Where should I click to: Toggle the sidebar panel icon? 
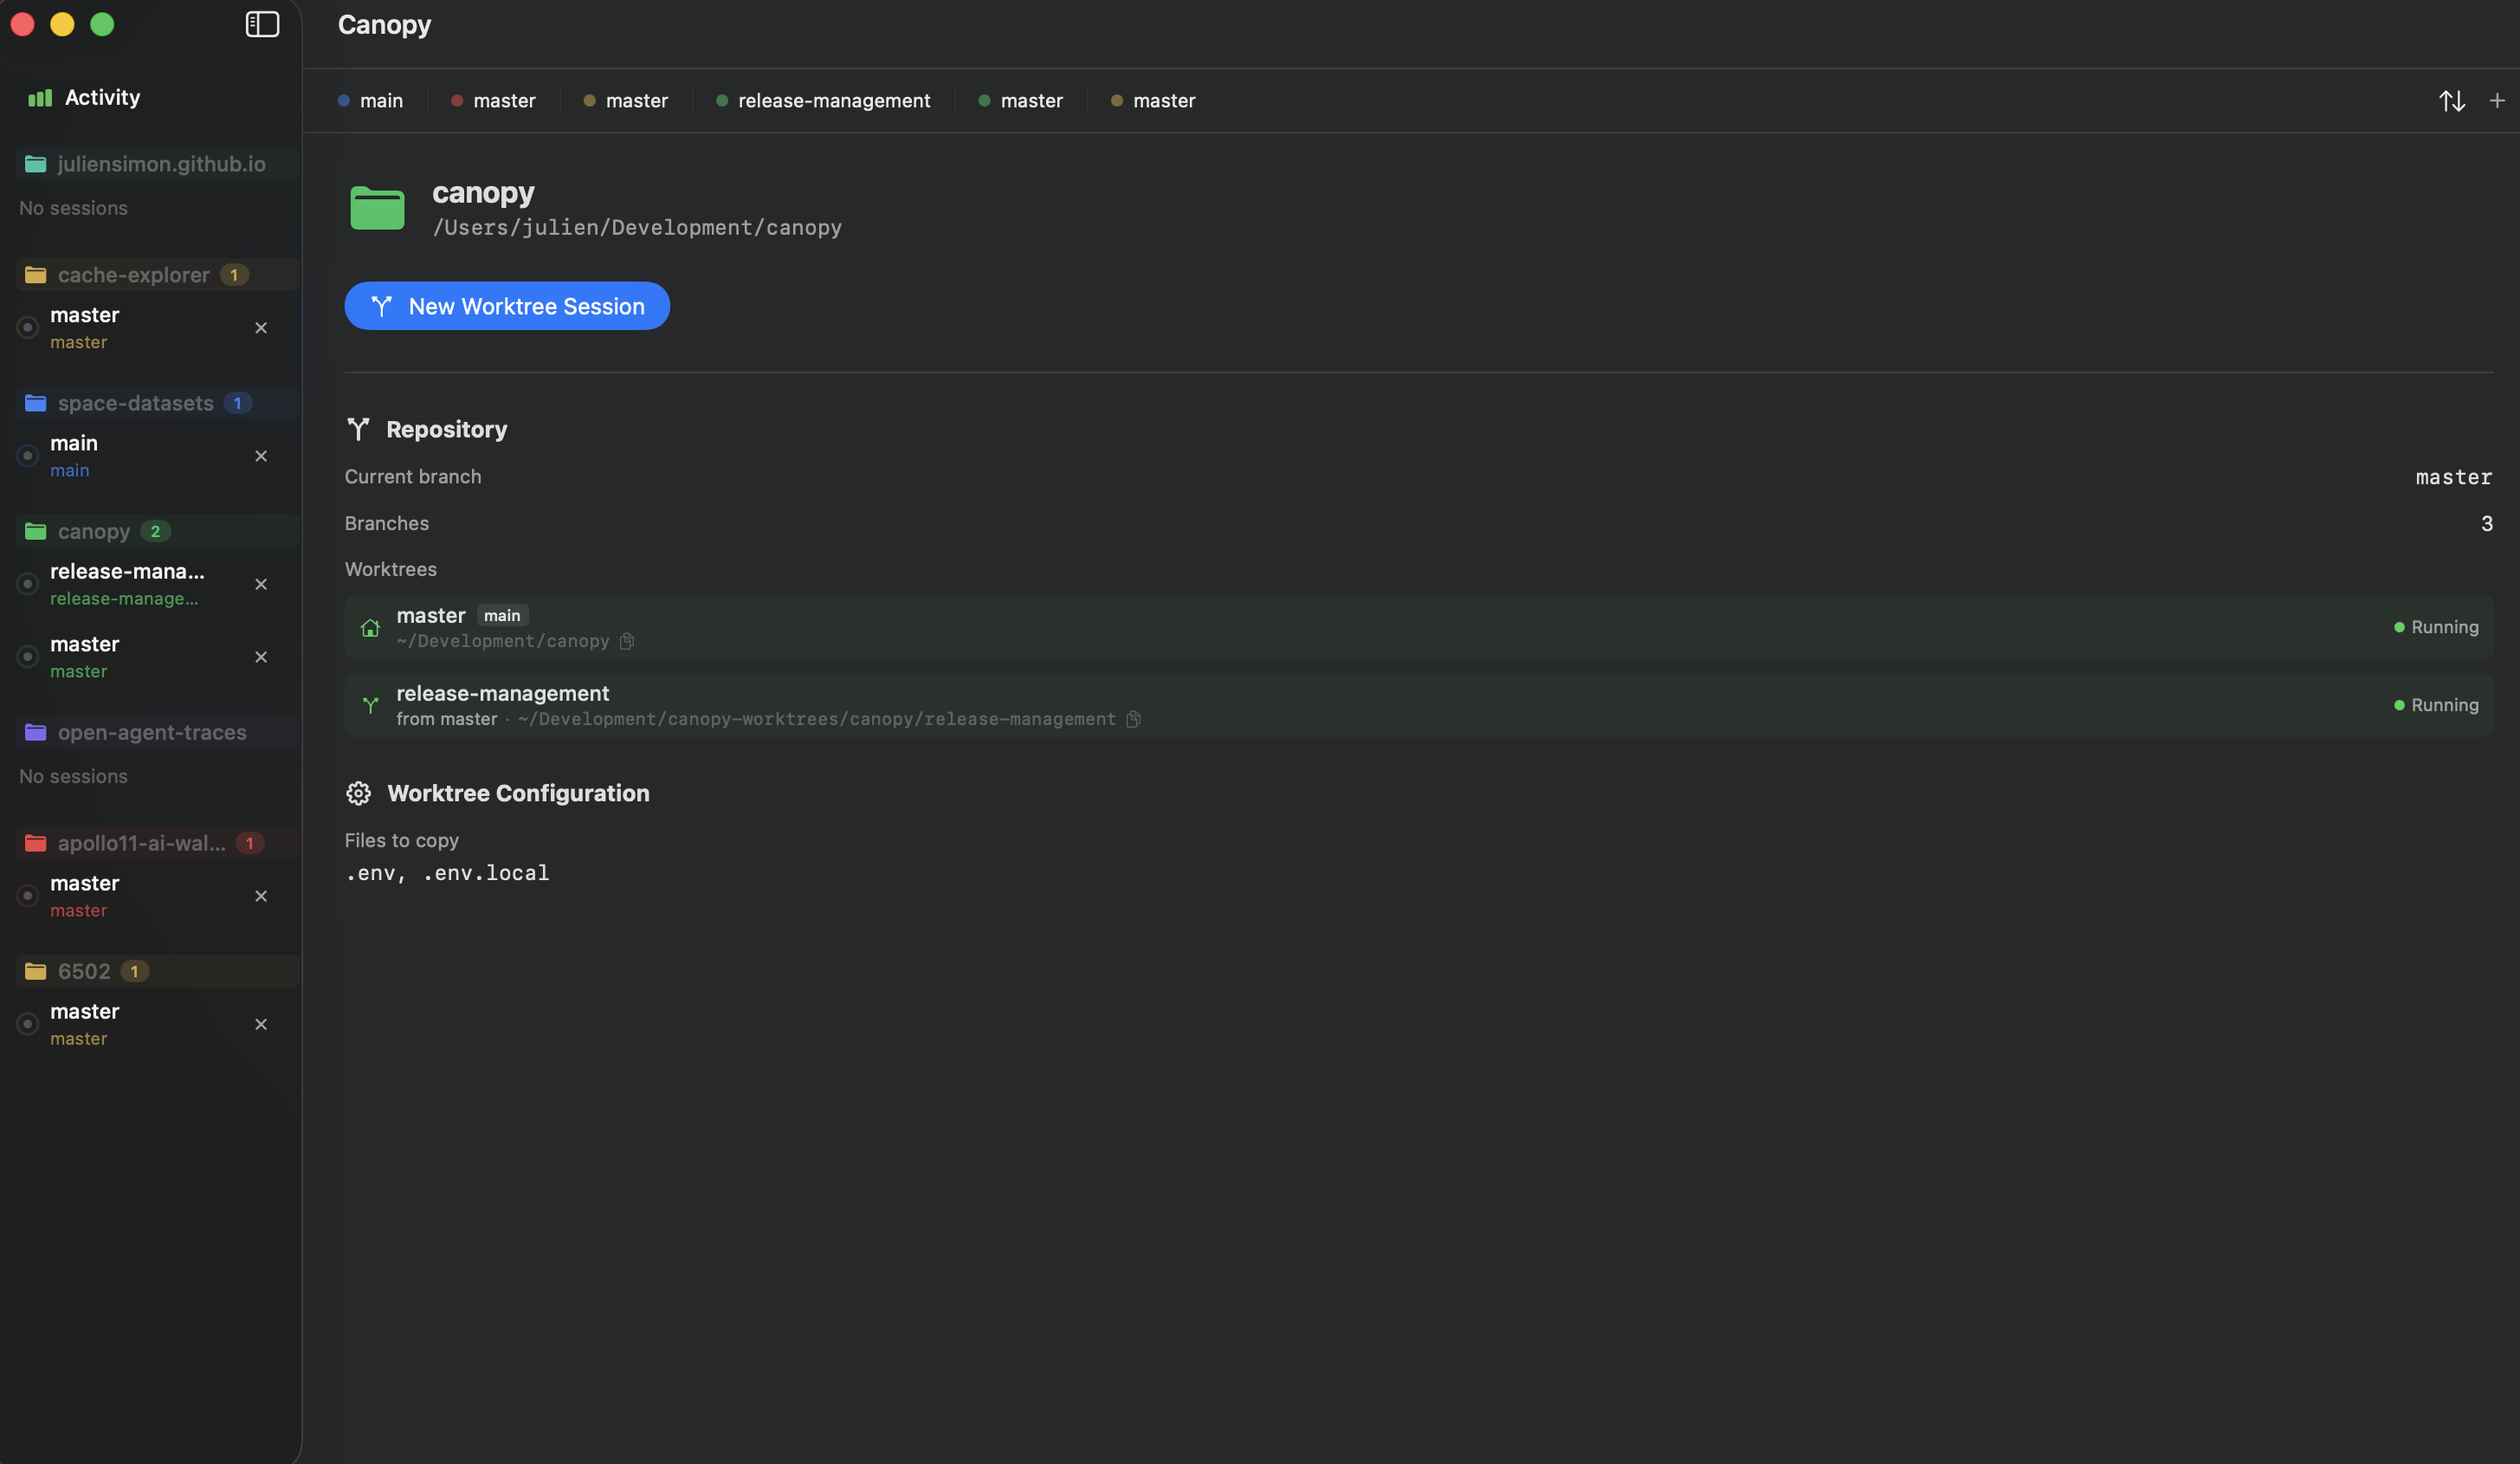tap(262, 24)
